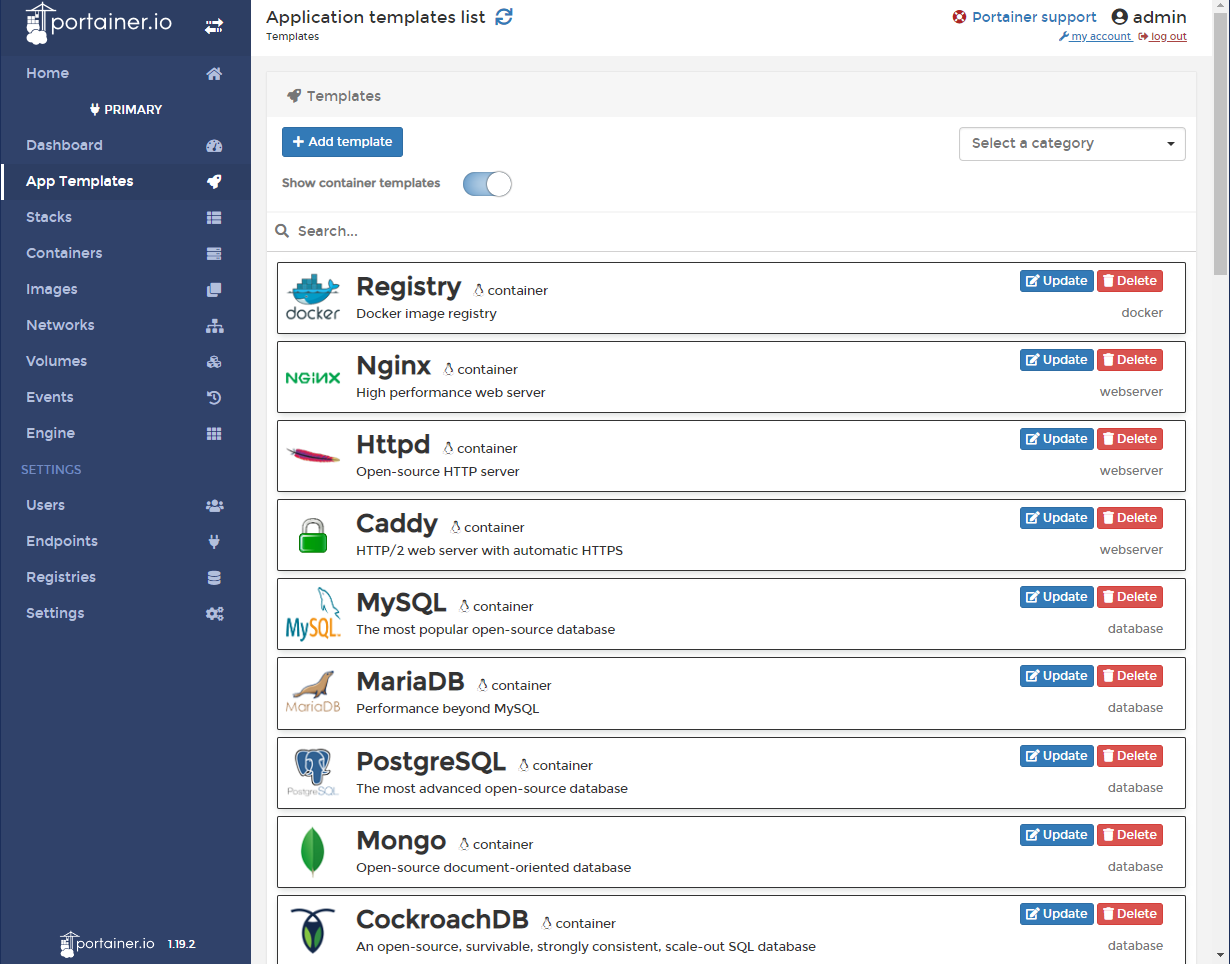Select the Home house icon in sidebar
Image resolution: width=1230 pixels, height=964 pixels.
click(x=214, y=73)
